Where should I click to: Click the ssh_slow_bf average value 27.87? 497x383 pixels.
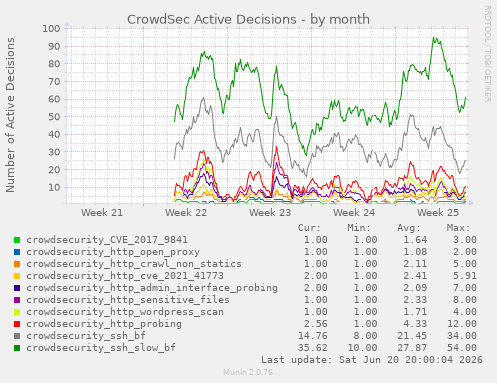412,348
